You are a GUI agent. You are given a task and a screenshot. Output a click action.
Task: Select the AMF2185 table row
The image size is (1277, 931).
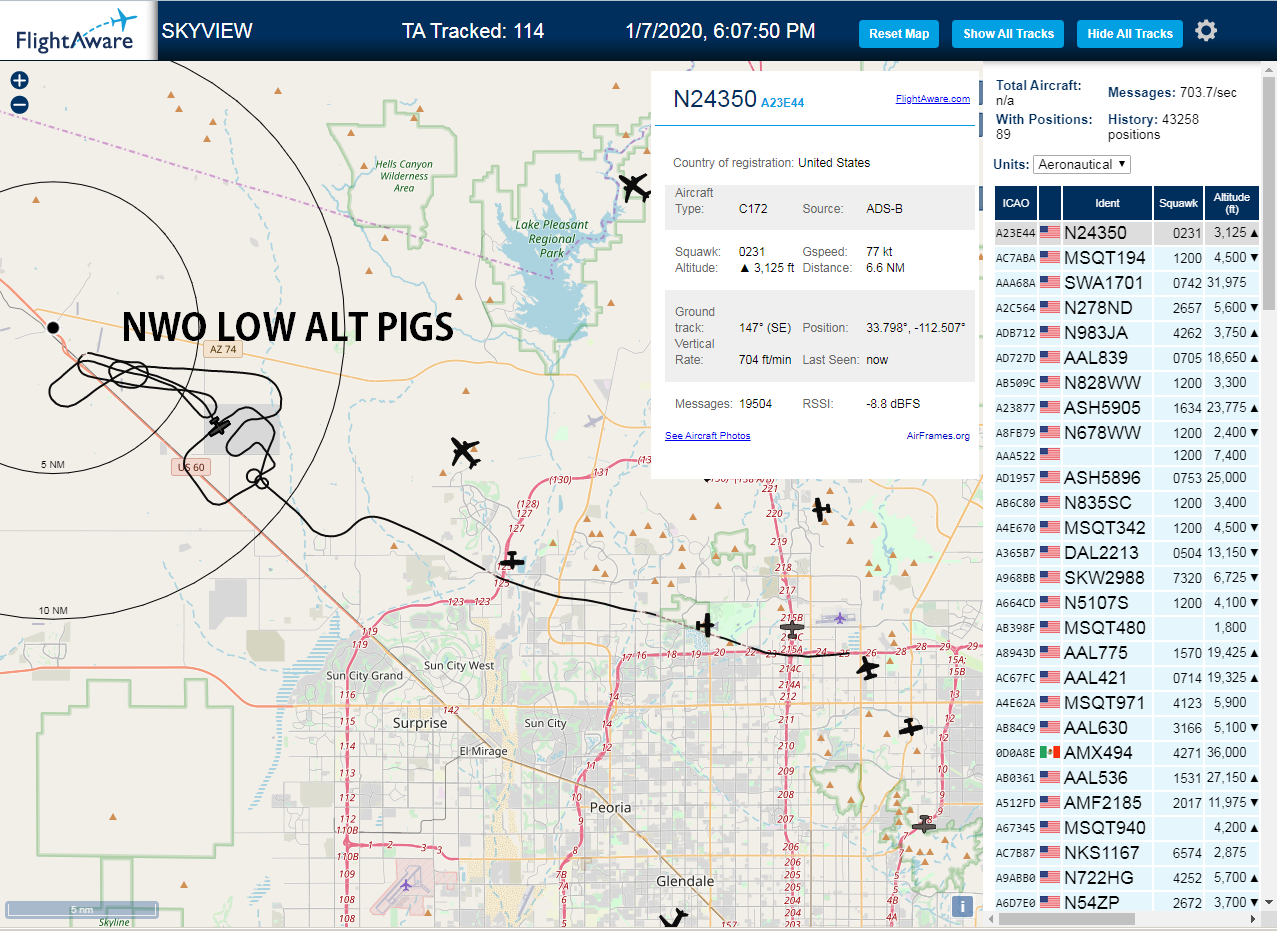(1128, 802)
